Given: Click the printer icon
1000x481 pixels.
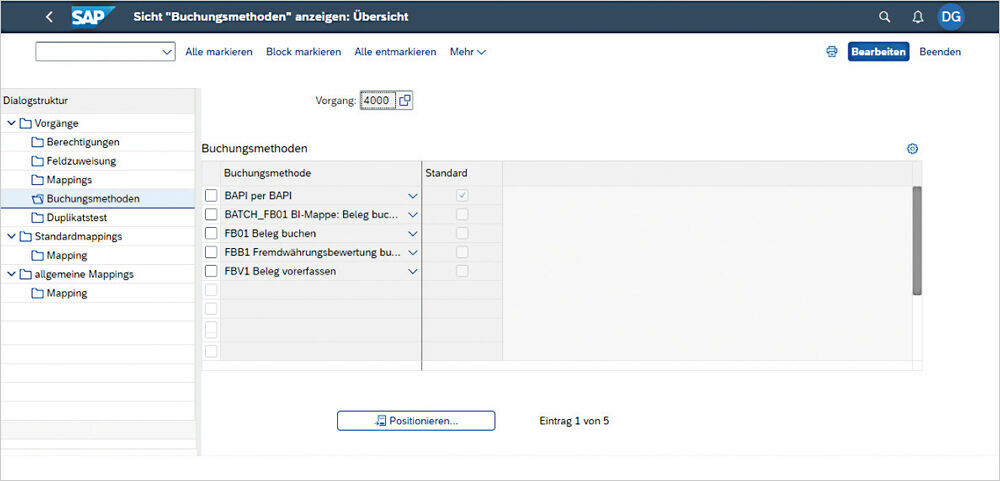Looking at the screenshot, I should click(x=831, y=52).
